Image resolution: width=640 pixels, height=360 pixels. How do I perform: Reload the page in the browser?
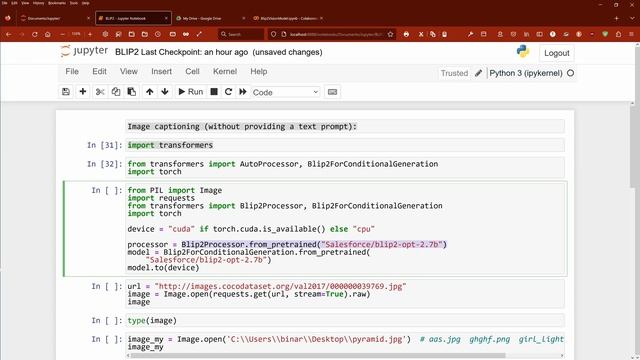pyautogui.click(x=35, y=34)
